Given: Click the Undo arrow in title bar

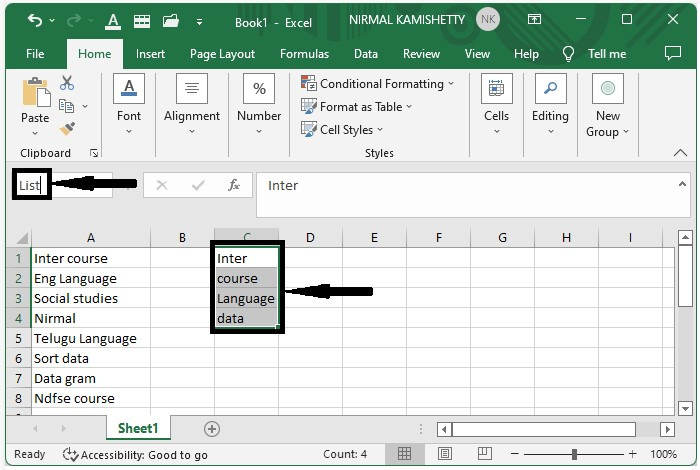Looking at the screenshot, I should tap(35, 20).
